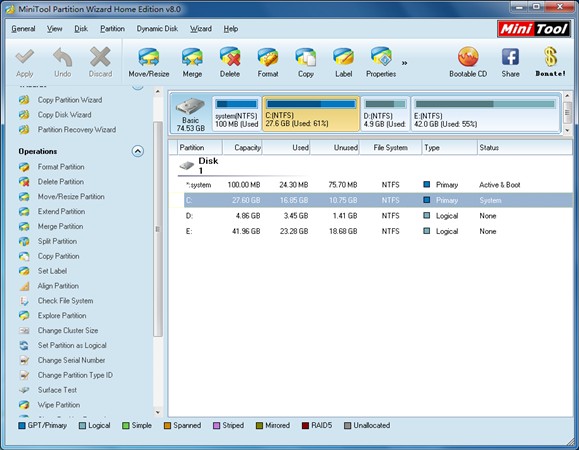579x450 pixels.
Task: Click the Move/Resize Partition sidebar icon
Action: 24,196
